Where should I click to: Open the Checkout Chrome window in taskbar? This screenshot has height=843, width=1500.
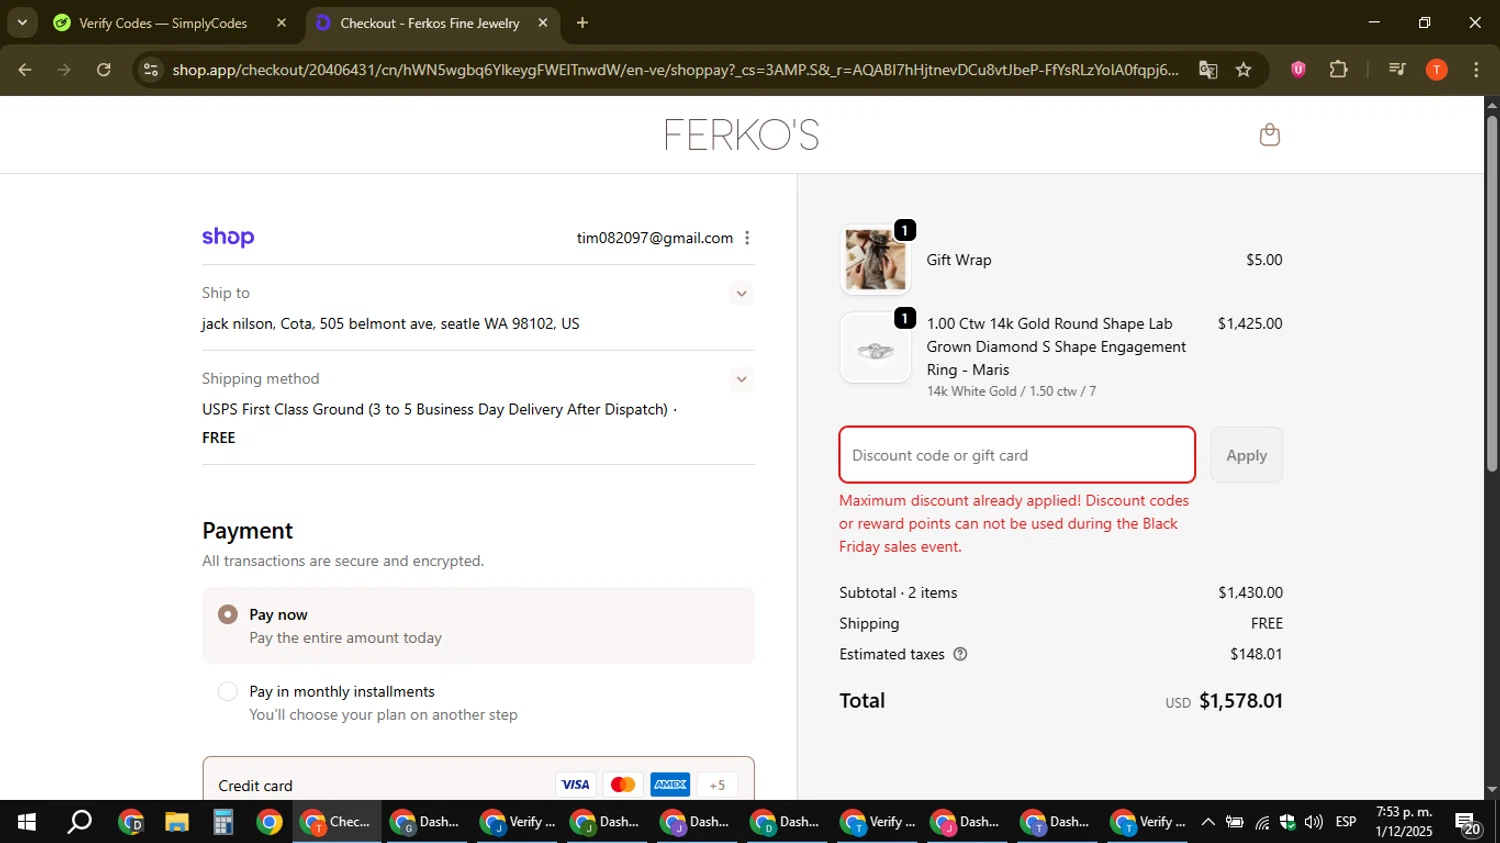coord(337,822)
